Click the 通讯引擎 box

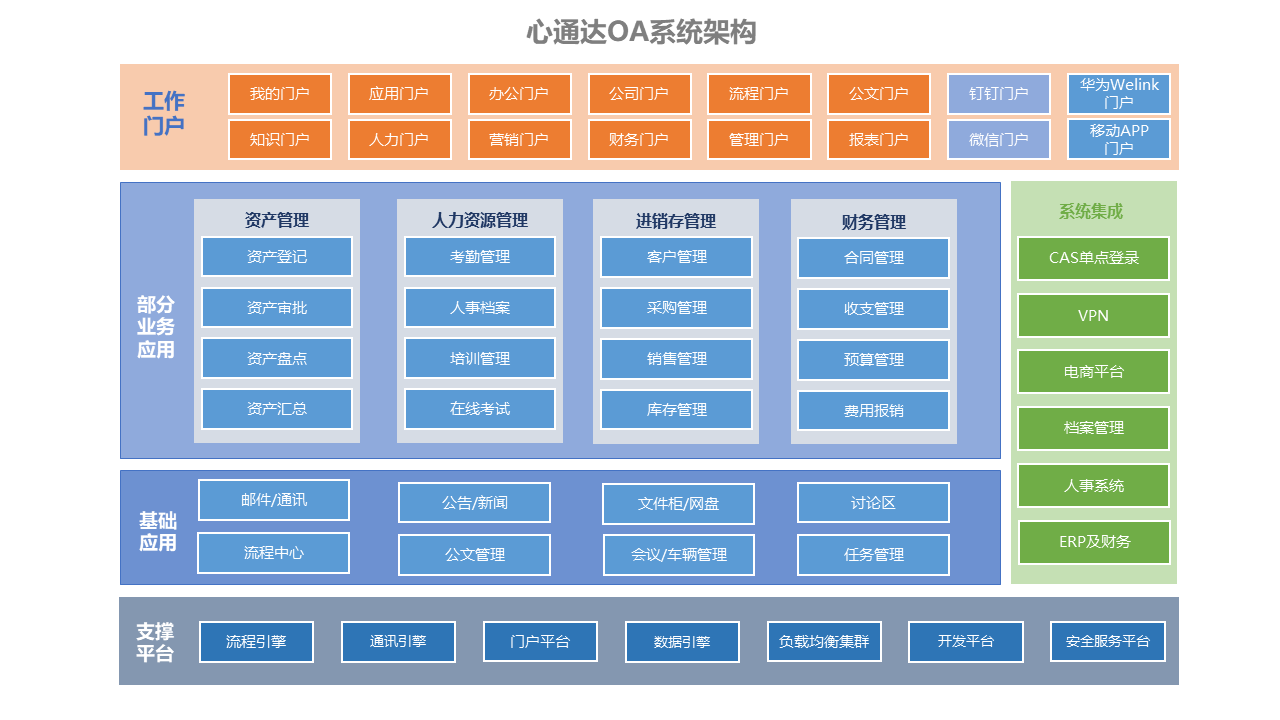coord(399,642)
